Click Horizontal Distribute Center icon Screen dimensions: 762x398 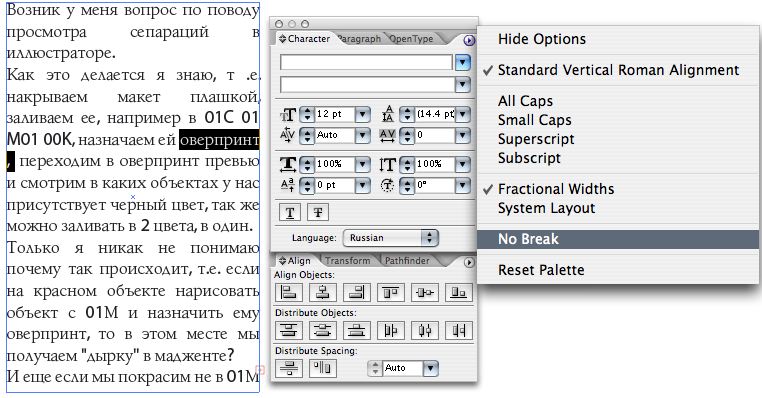coord(425,330)
